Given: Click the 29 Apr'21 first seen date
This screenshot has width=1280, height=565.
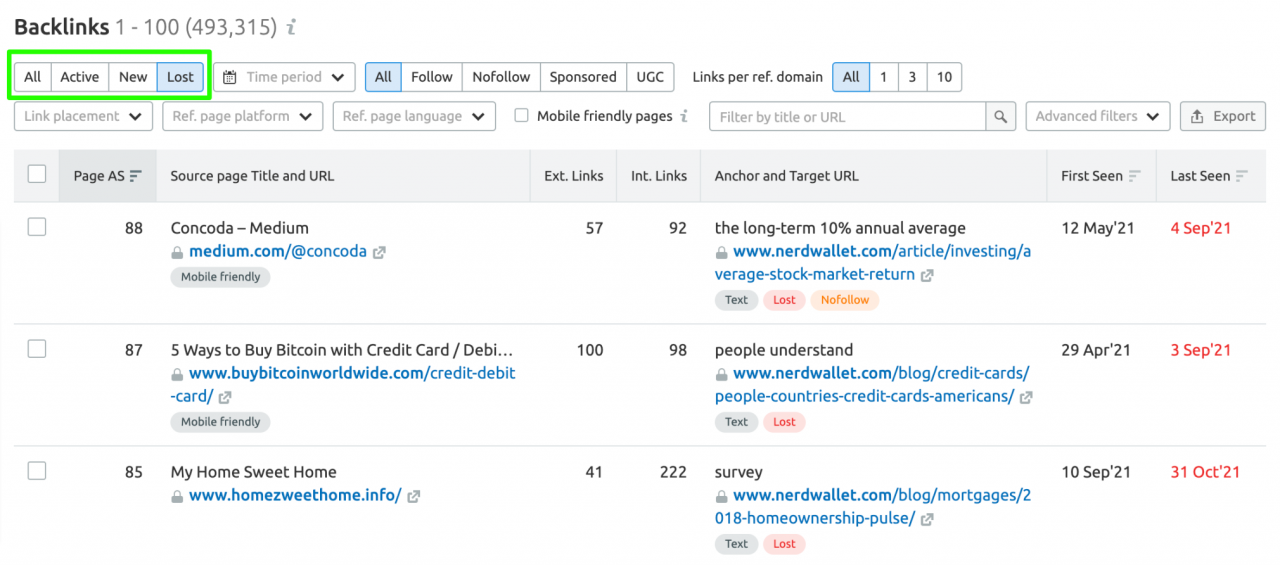Looking at the screenshot, I should coord(1096,350).
